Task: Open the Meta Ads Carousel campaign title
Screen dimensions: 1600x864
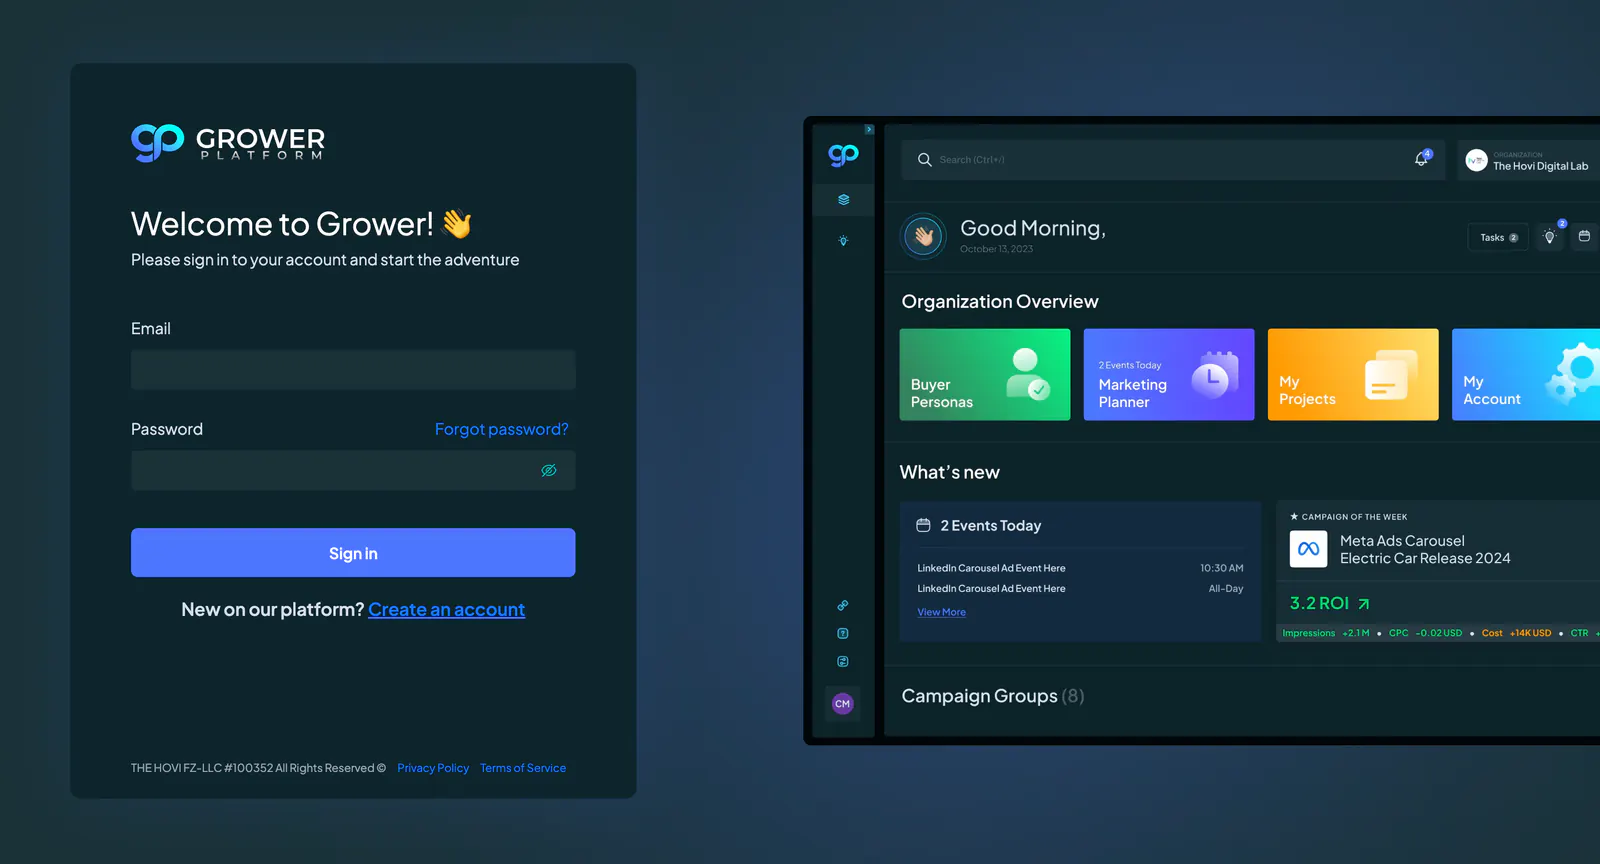Action: click(1425, 549)
